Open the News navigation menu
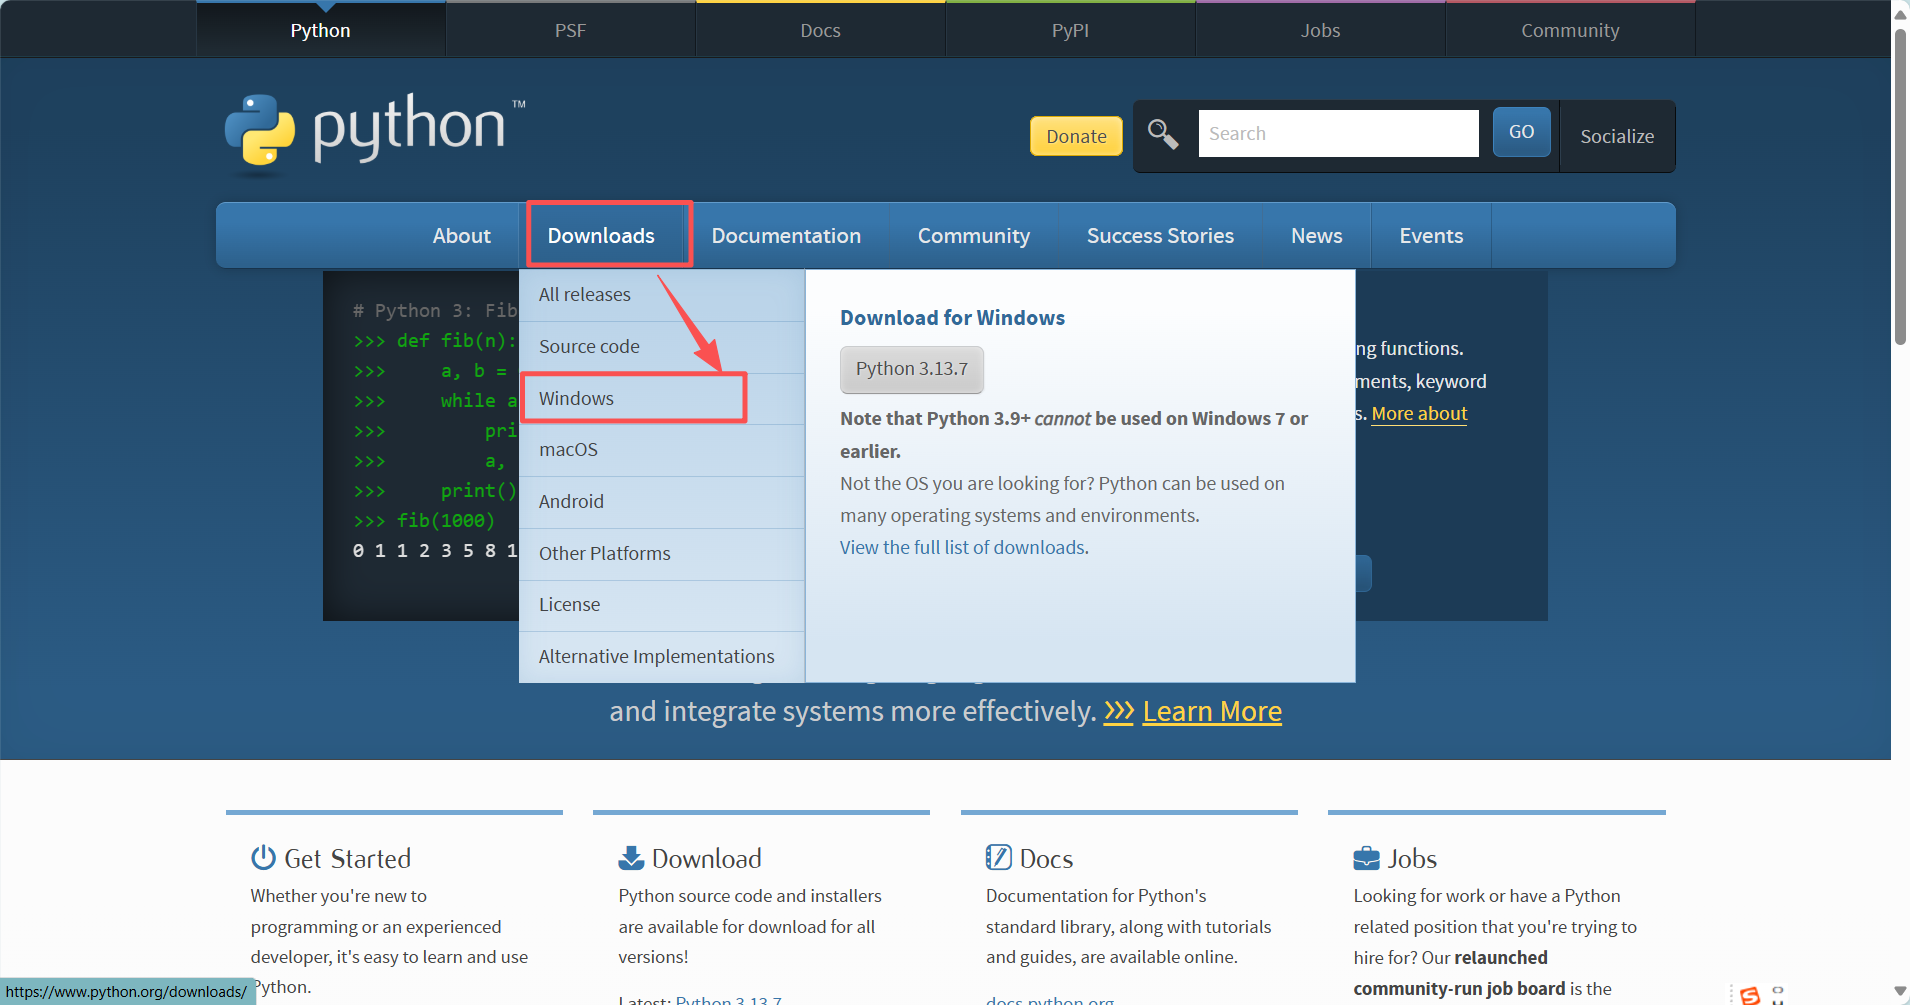The image size is (1910, 1005). tap(1316, 235)
